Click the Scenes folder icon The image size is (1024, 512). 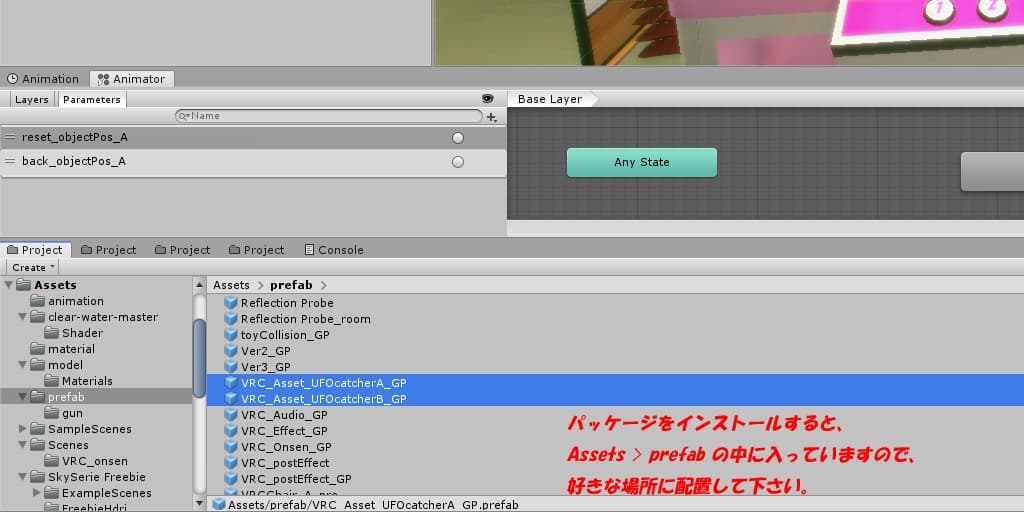pyautogui.click(x=37, y=445)
